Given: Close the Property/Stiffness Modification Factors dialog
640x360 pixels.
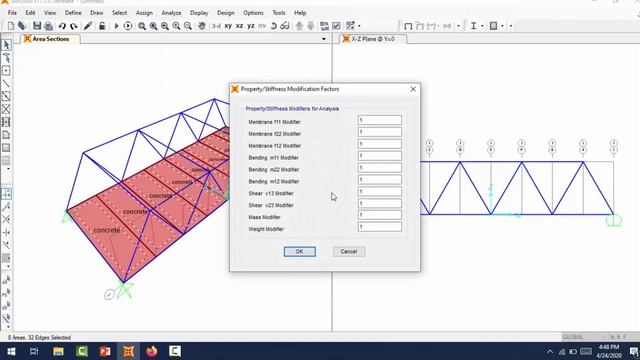Looking at the screenshot, I should coord(413,89).
